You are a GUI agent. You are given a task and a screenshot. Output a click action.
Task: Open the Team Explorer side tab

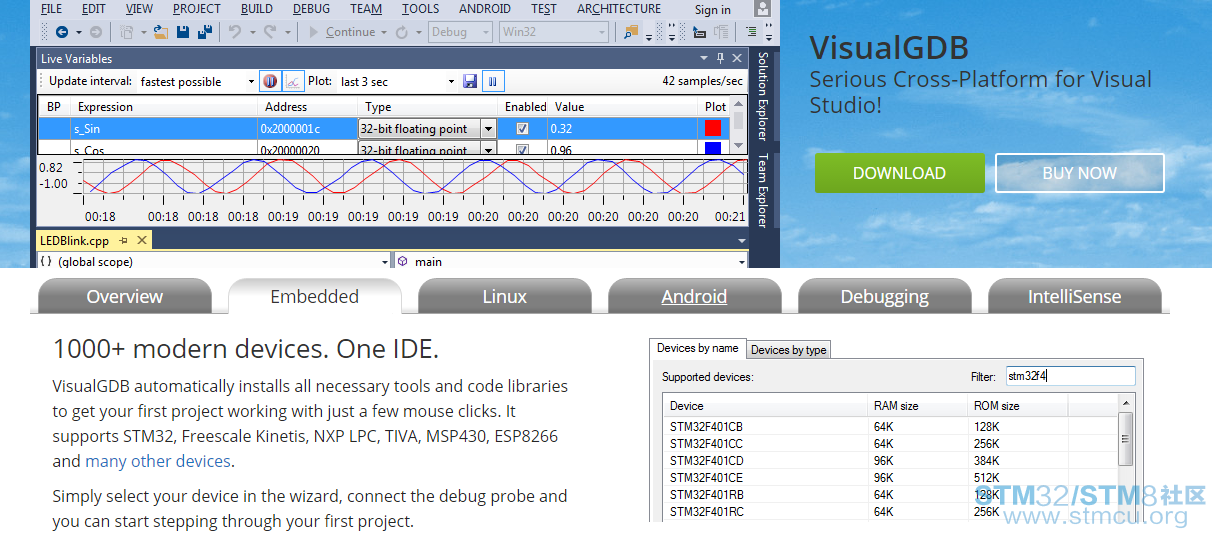[x=763, y=192]
